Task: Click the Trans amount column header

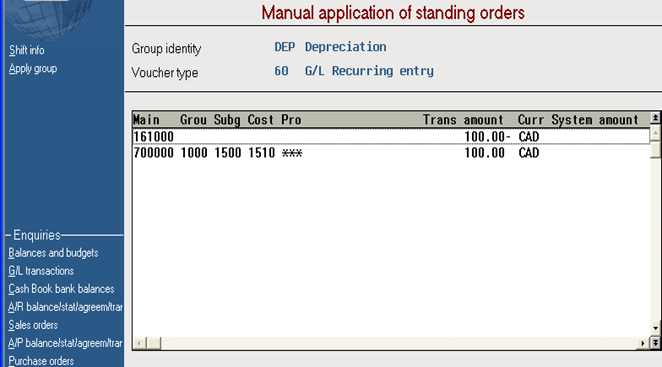Action: 463,120
